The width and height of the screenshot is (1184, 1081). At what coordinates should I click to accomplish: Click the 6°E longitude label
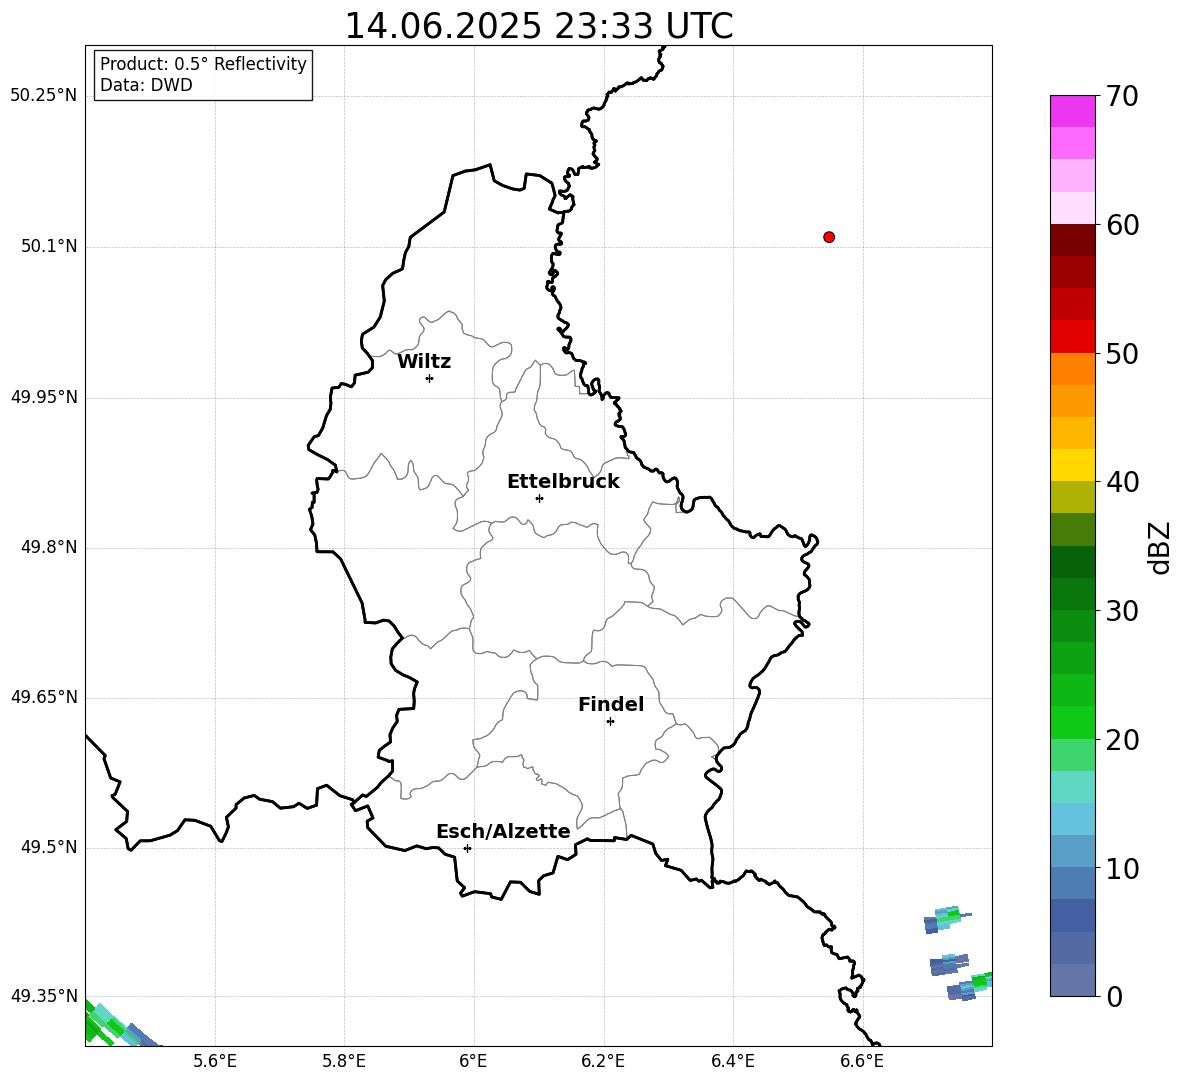point(473,1061)
